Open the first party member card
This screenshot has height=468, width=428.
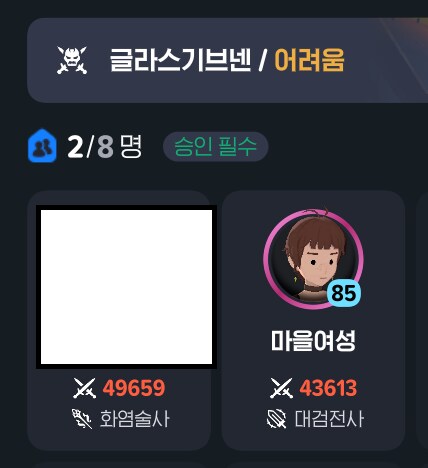[x=119, y=321]
